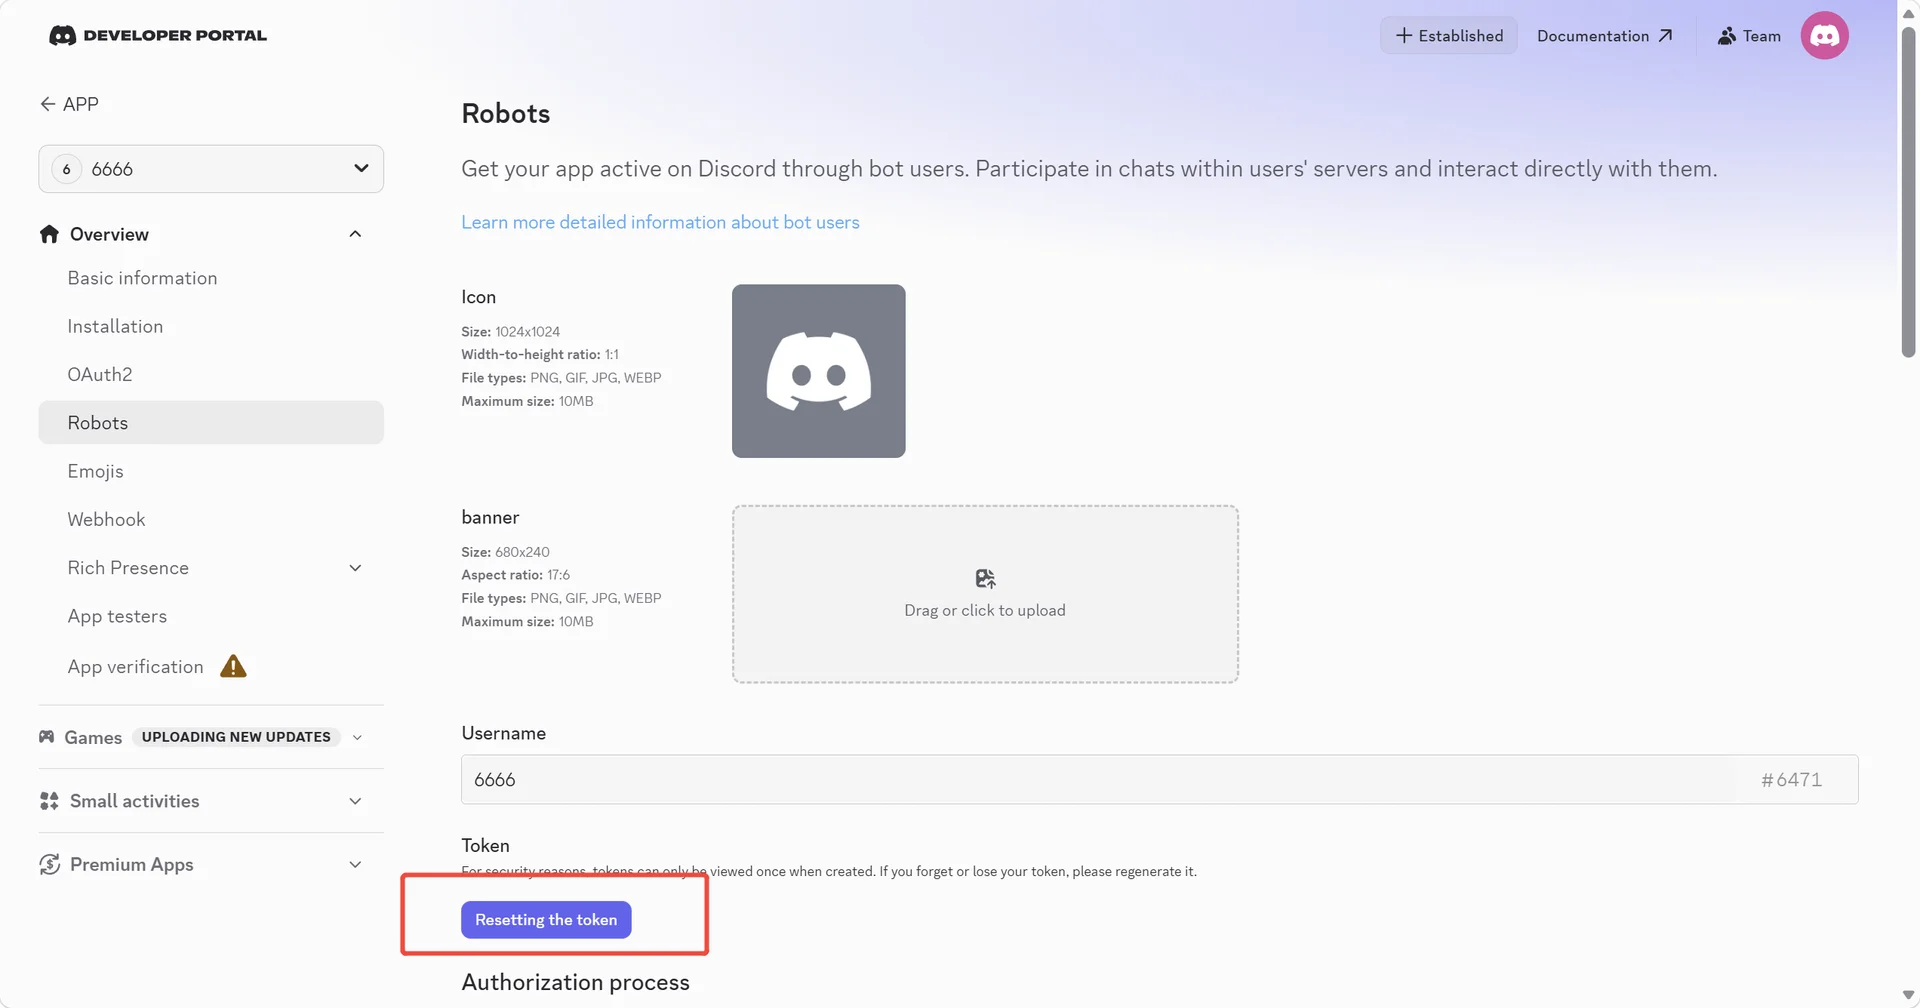The image size is (1920, 1008).
Task: Open the Team page
Action: 1749,36
